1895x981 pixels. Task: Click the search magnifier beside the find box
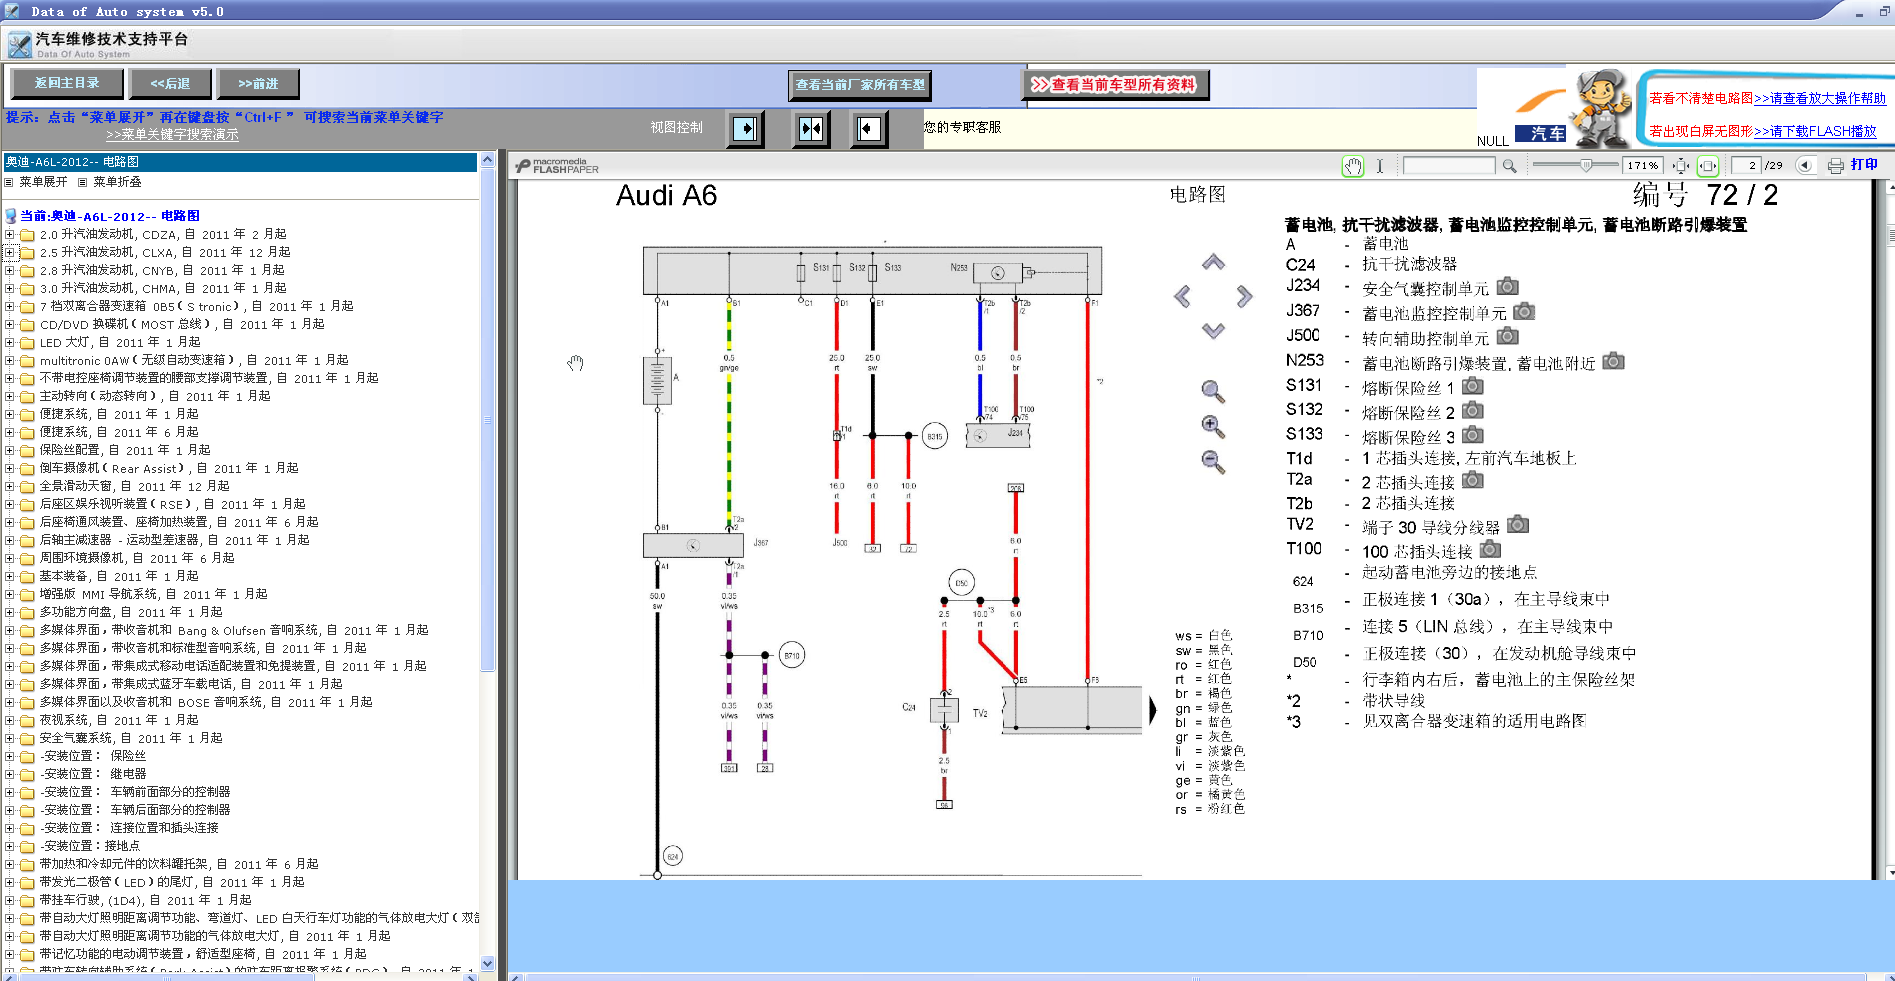point(1509,166)
